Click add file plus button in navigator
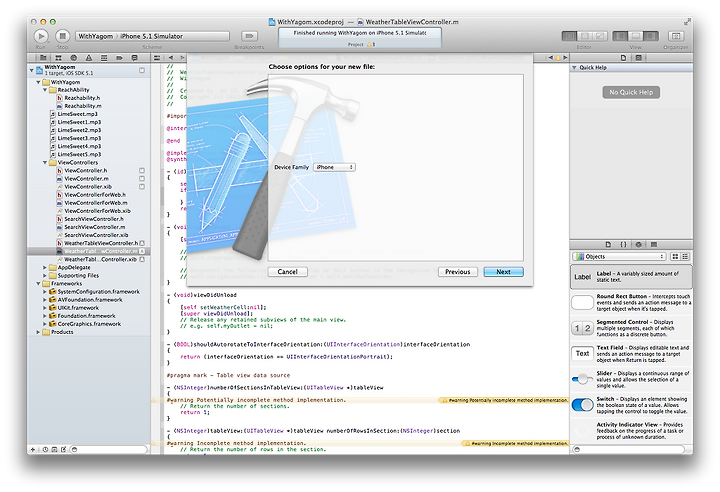The height and width of the screenshot is (492, 720). tap(33, 449)
